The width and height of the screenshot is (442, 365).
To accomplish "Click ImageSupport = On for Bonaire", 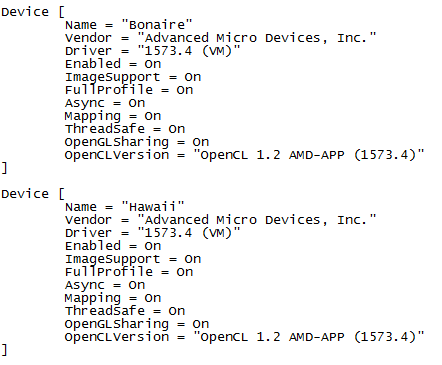I will click(x=133, y=77).
